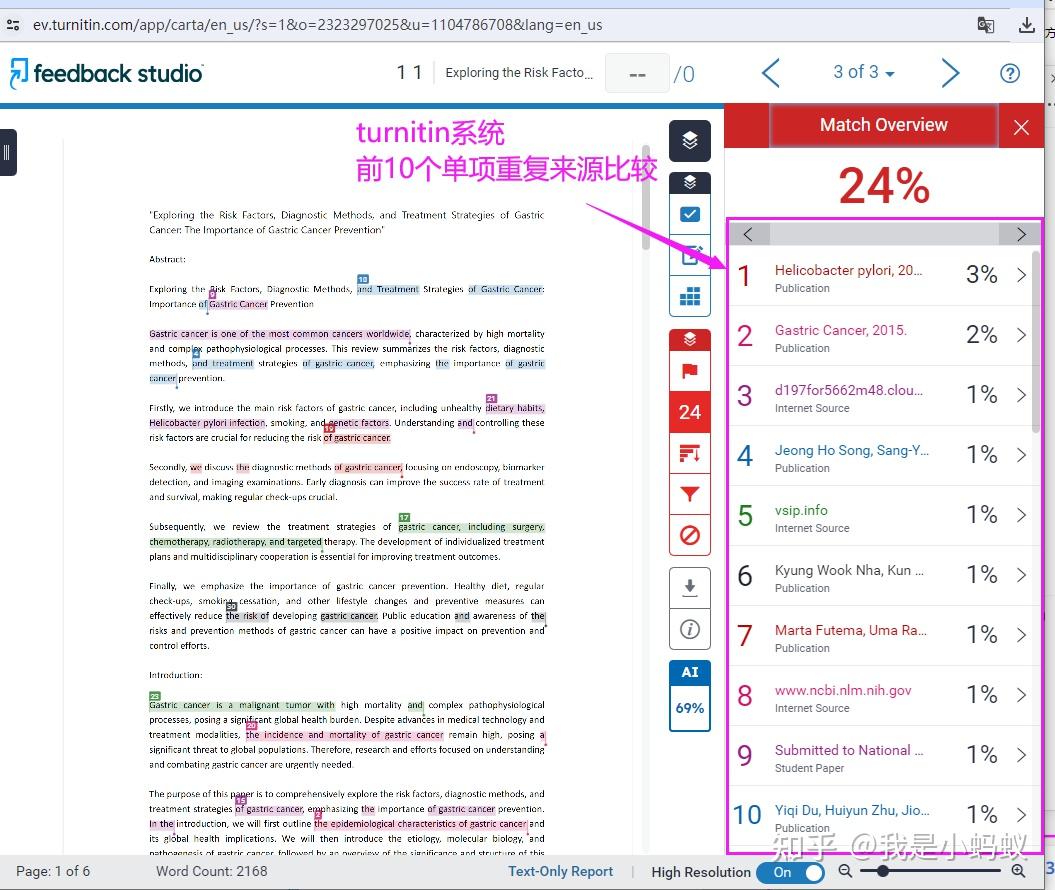1055x890 pixels.
Task: Download the Similarity Report
Action: click(689, 587)
